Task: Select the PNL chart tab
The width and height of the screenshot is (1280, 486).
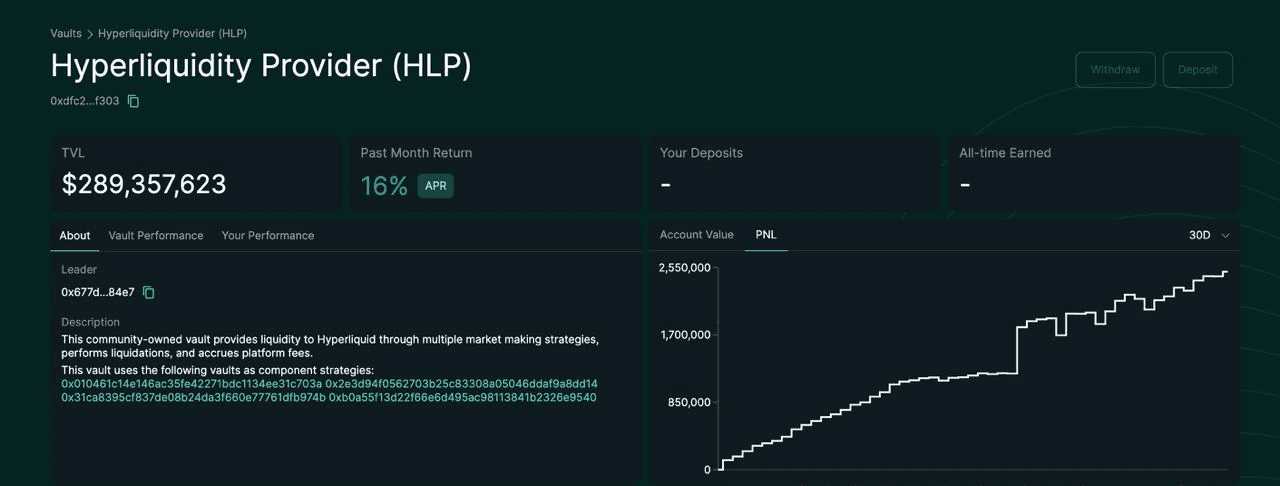Action: pyautogui.click(x=766, y=235)
